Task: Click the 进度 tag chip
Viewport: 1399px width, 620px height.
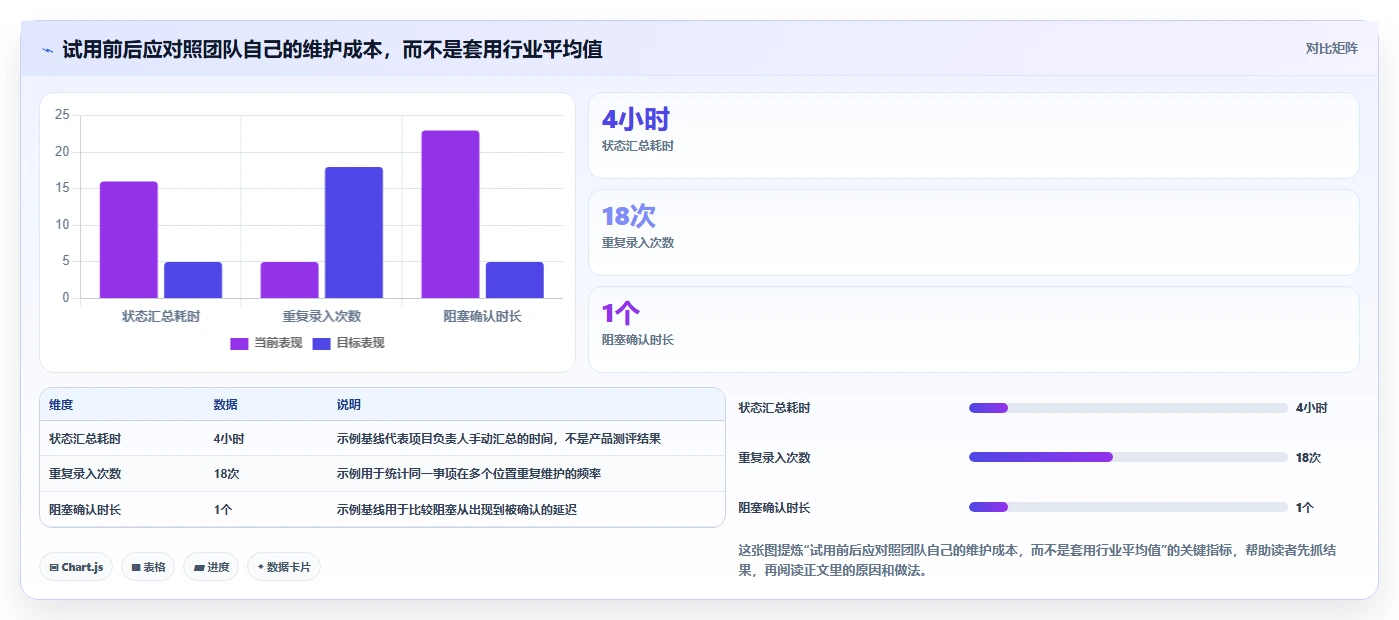Action: pos(211,567)
